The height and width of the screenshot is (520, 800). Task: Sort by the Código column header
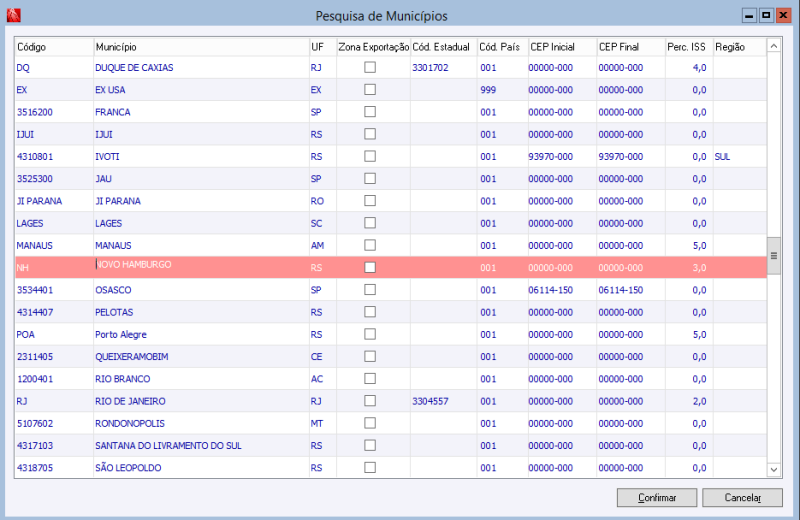54,47
